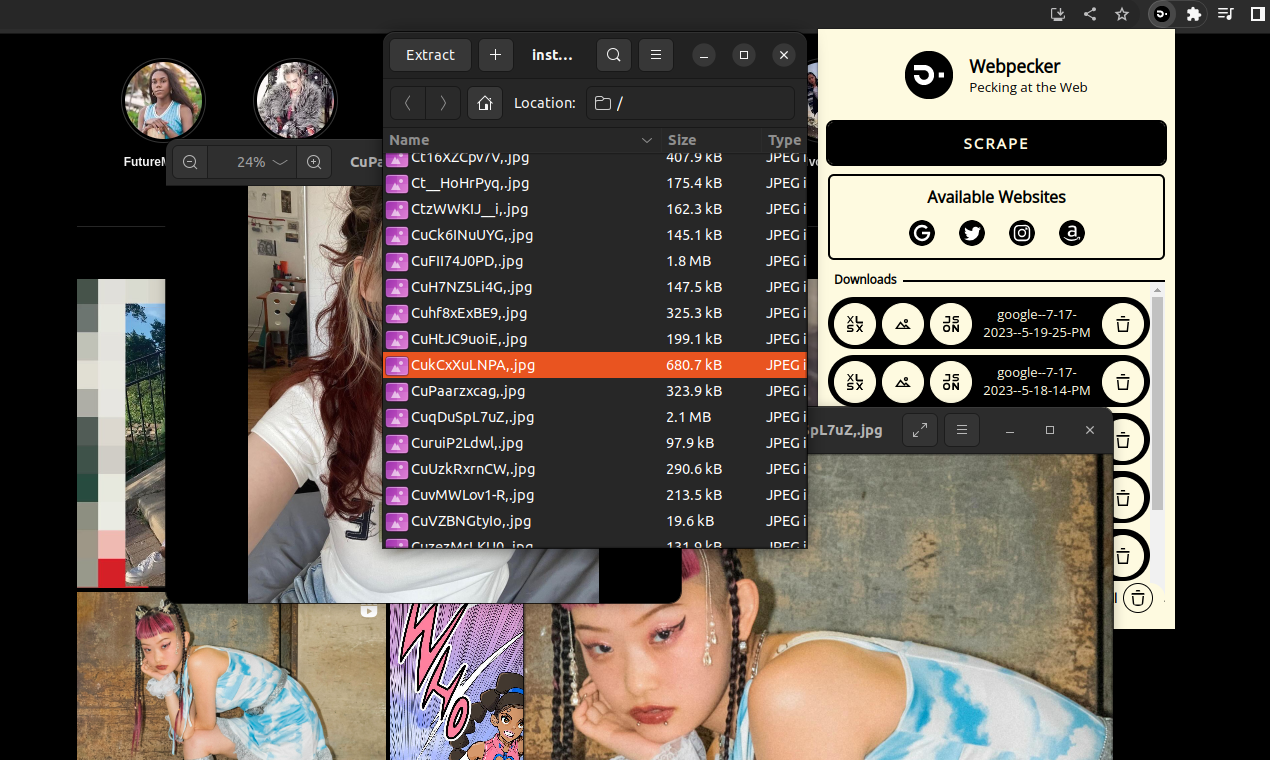Download JSON for google 5-19-25-PM entry
Screen dimensions: 1270x760
click(951, 324)
